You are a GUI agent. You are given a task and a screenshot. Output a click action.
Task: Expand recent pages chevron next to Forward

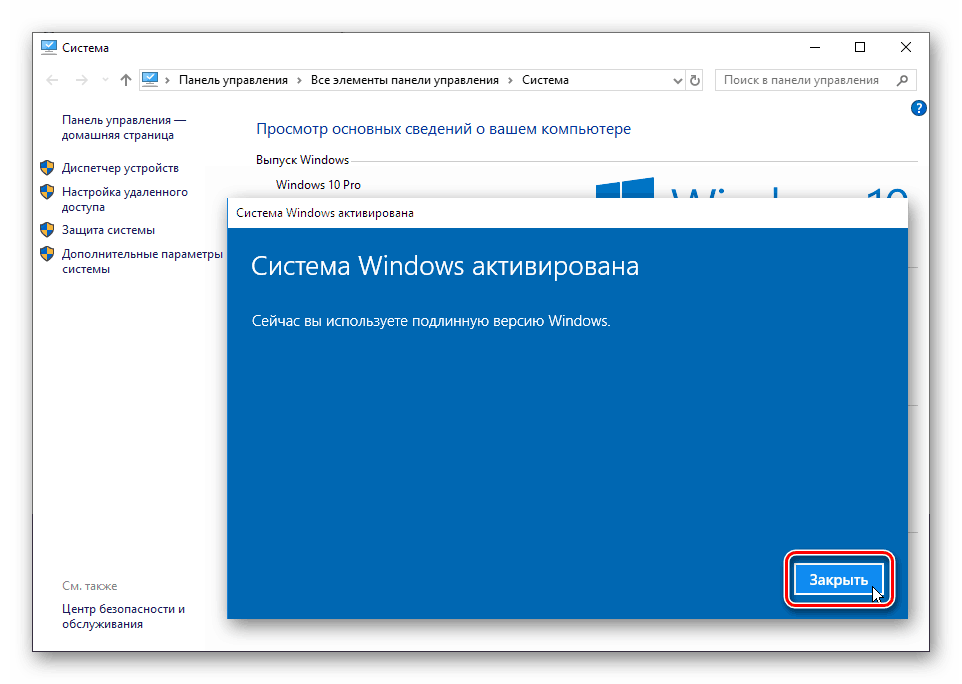point(103,79)
